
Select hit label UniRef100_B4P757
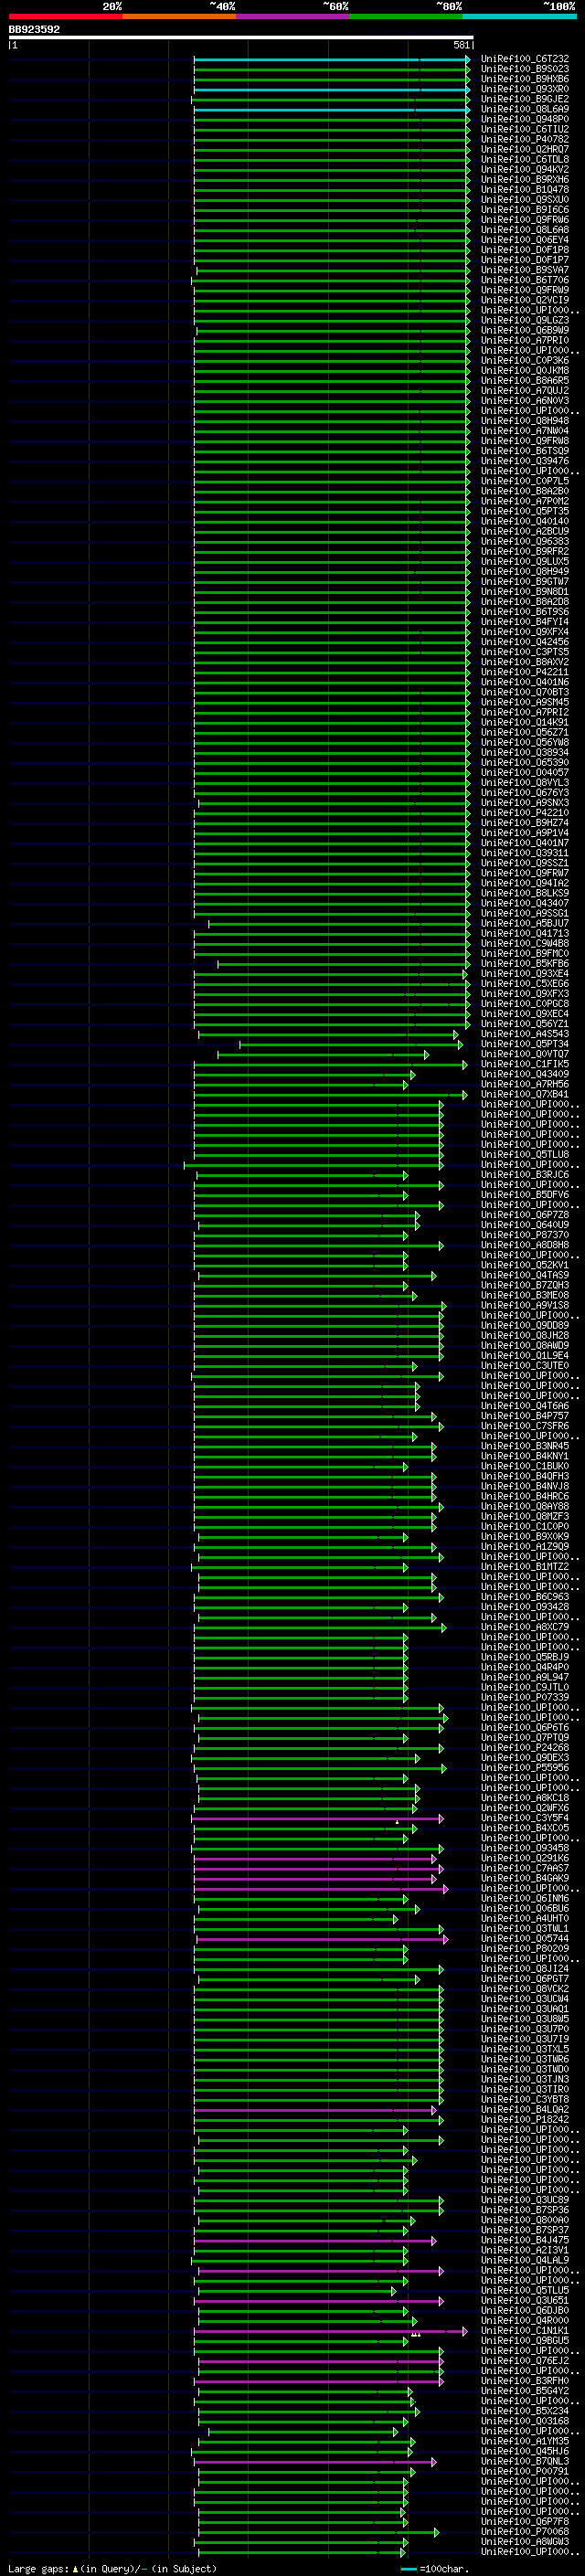pos(525,1416)
